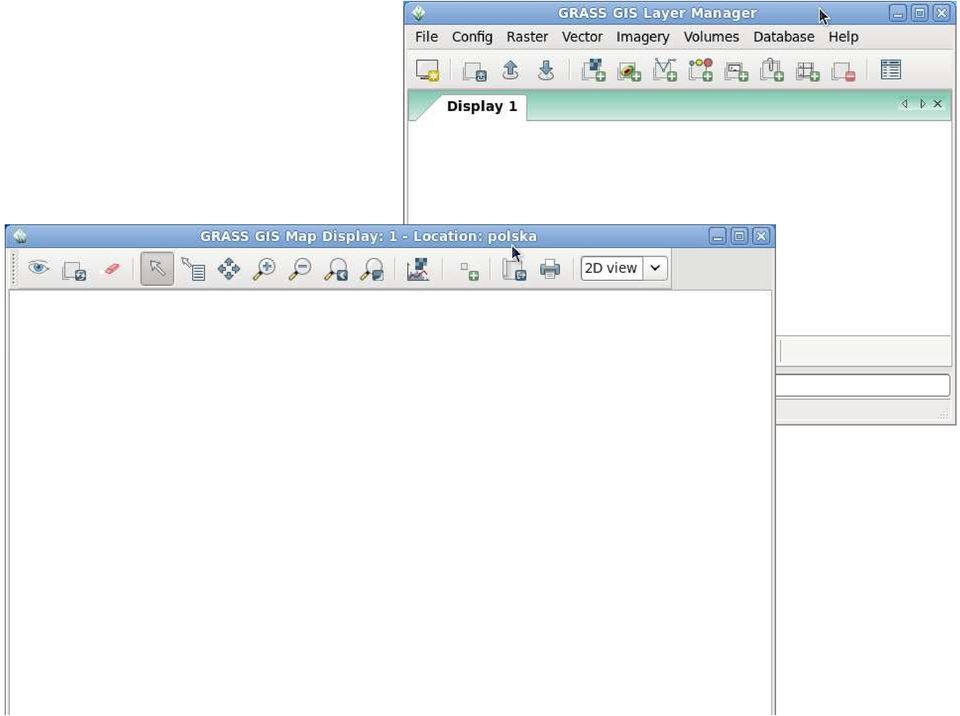The height and width of the screenshot is (716, 960).
Task: Close the GRASS GIS Map Display window
Action: pos(761,236)
